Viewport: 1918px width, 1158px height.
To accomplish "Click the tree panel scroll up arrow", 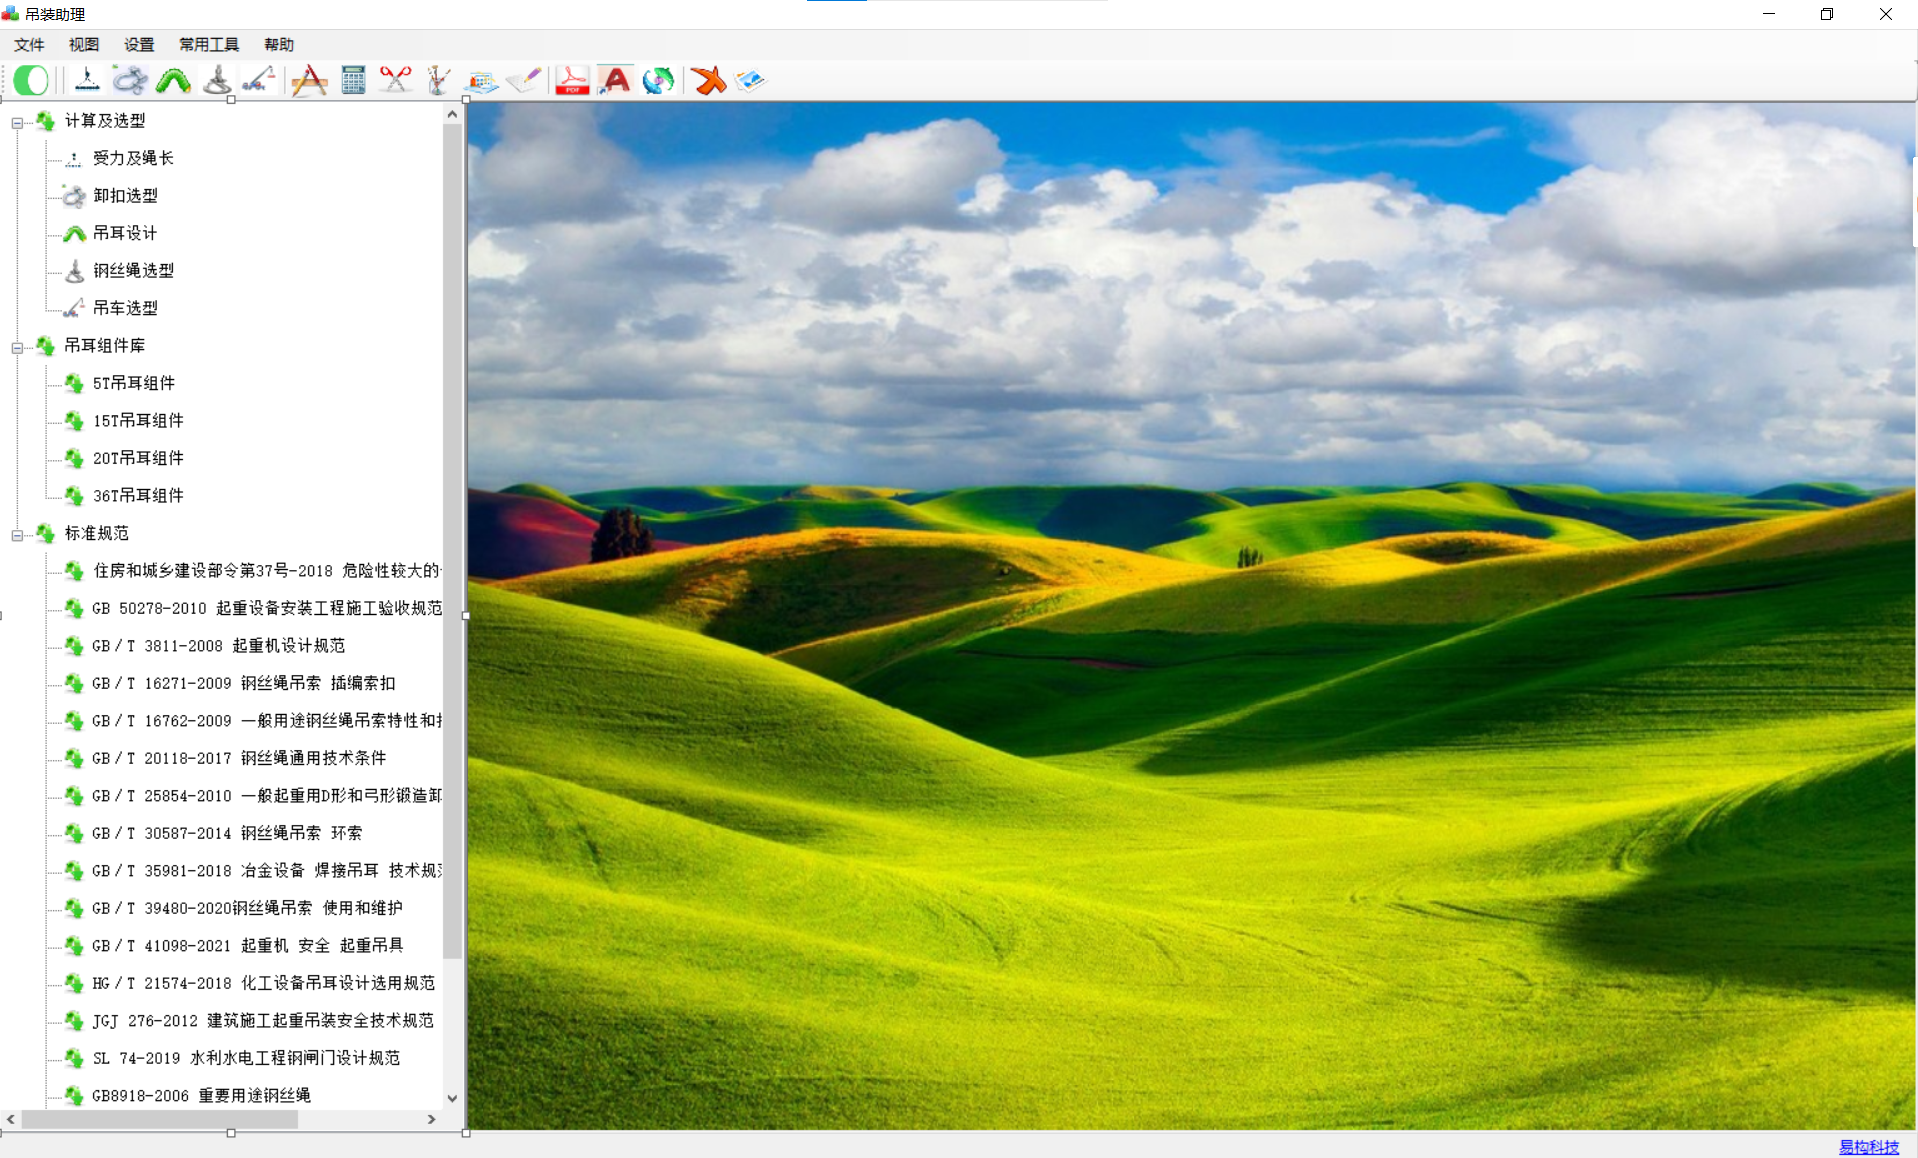I will coord(452,114).
